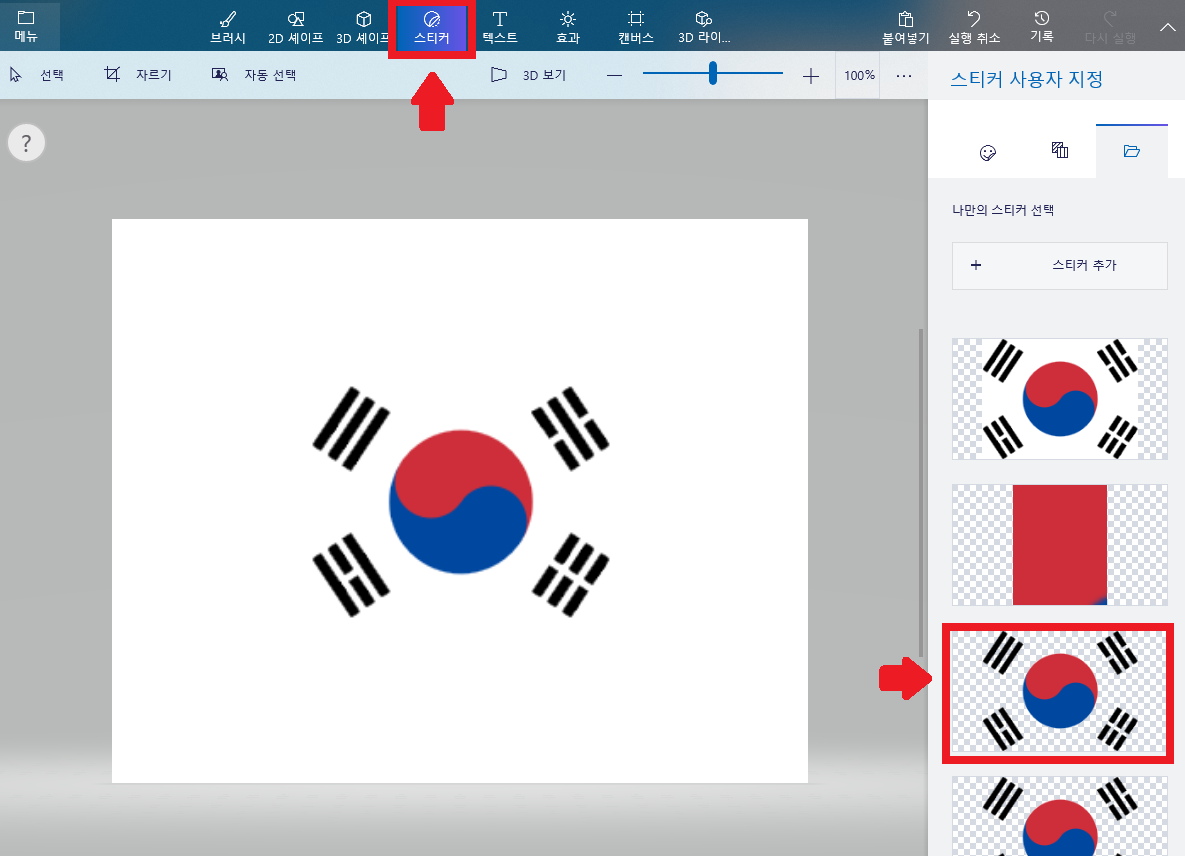Choose the 자르기 crop tool
This screenshot has height=856, width=1185.
138,75
